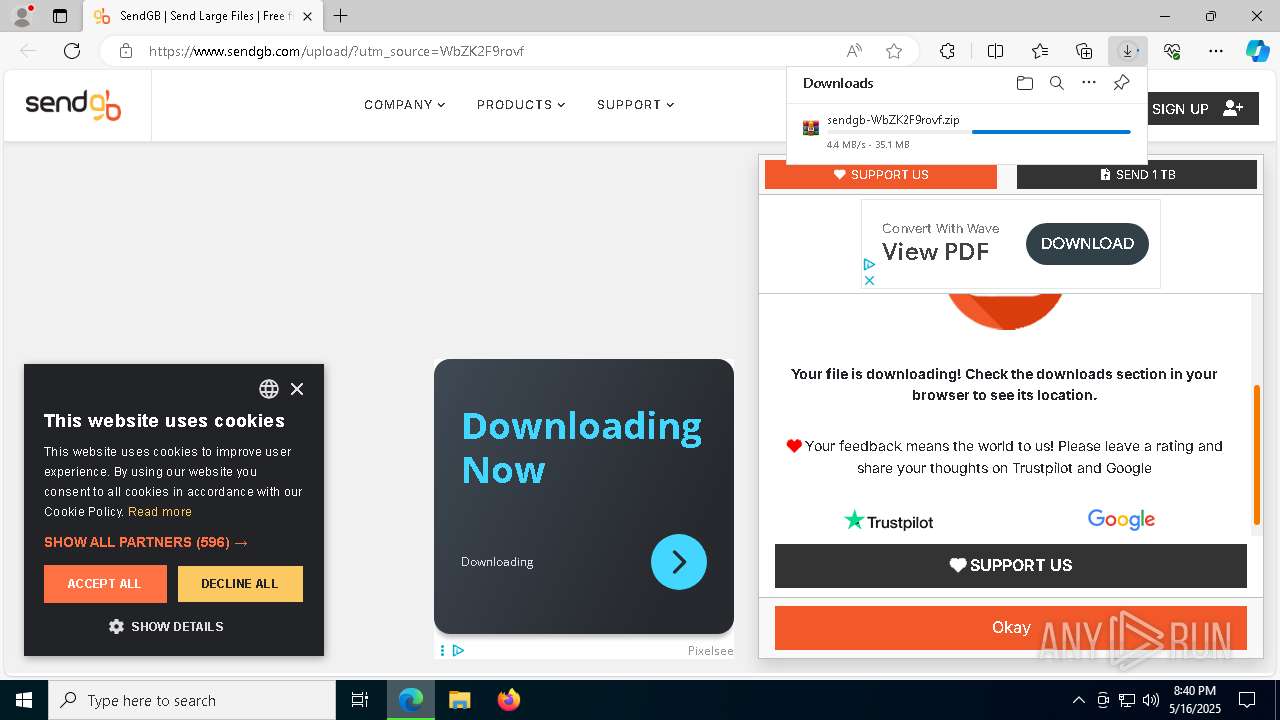Click the SendGB logo
This screenshot has width=1280, height=720.
coord(73,104)
